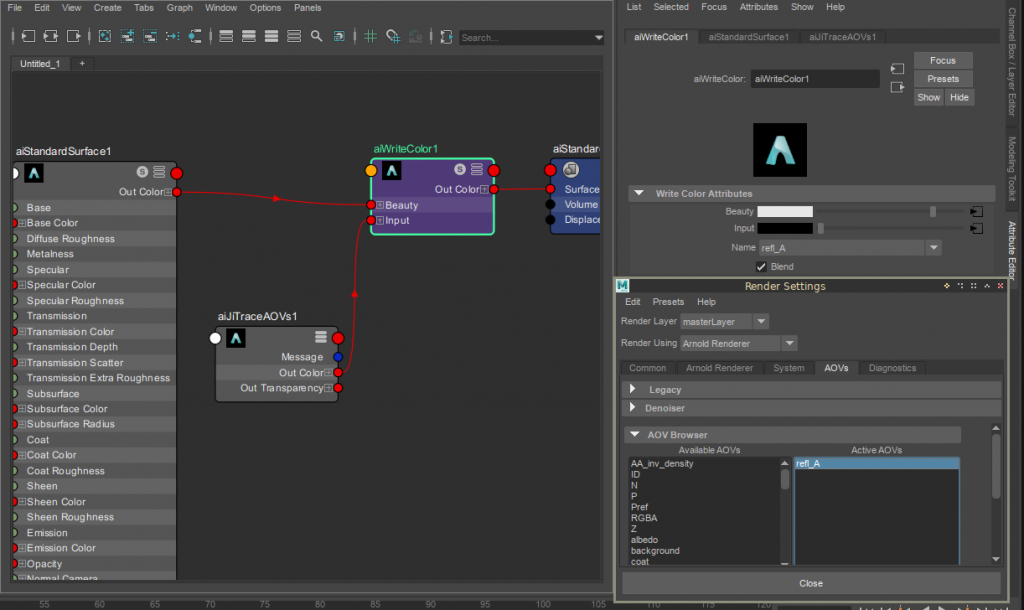Image resolution: width=1024 pixels, height=610 pixels.
Task: Open the Graph menu
Action: 180,7
